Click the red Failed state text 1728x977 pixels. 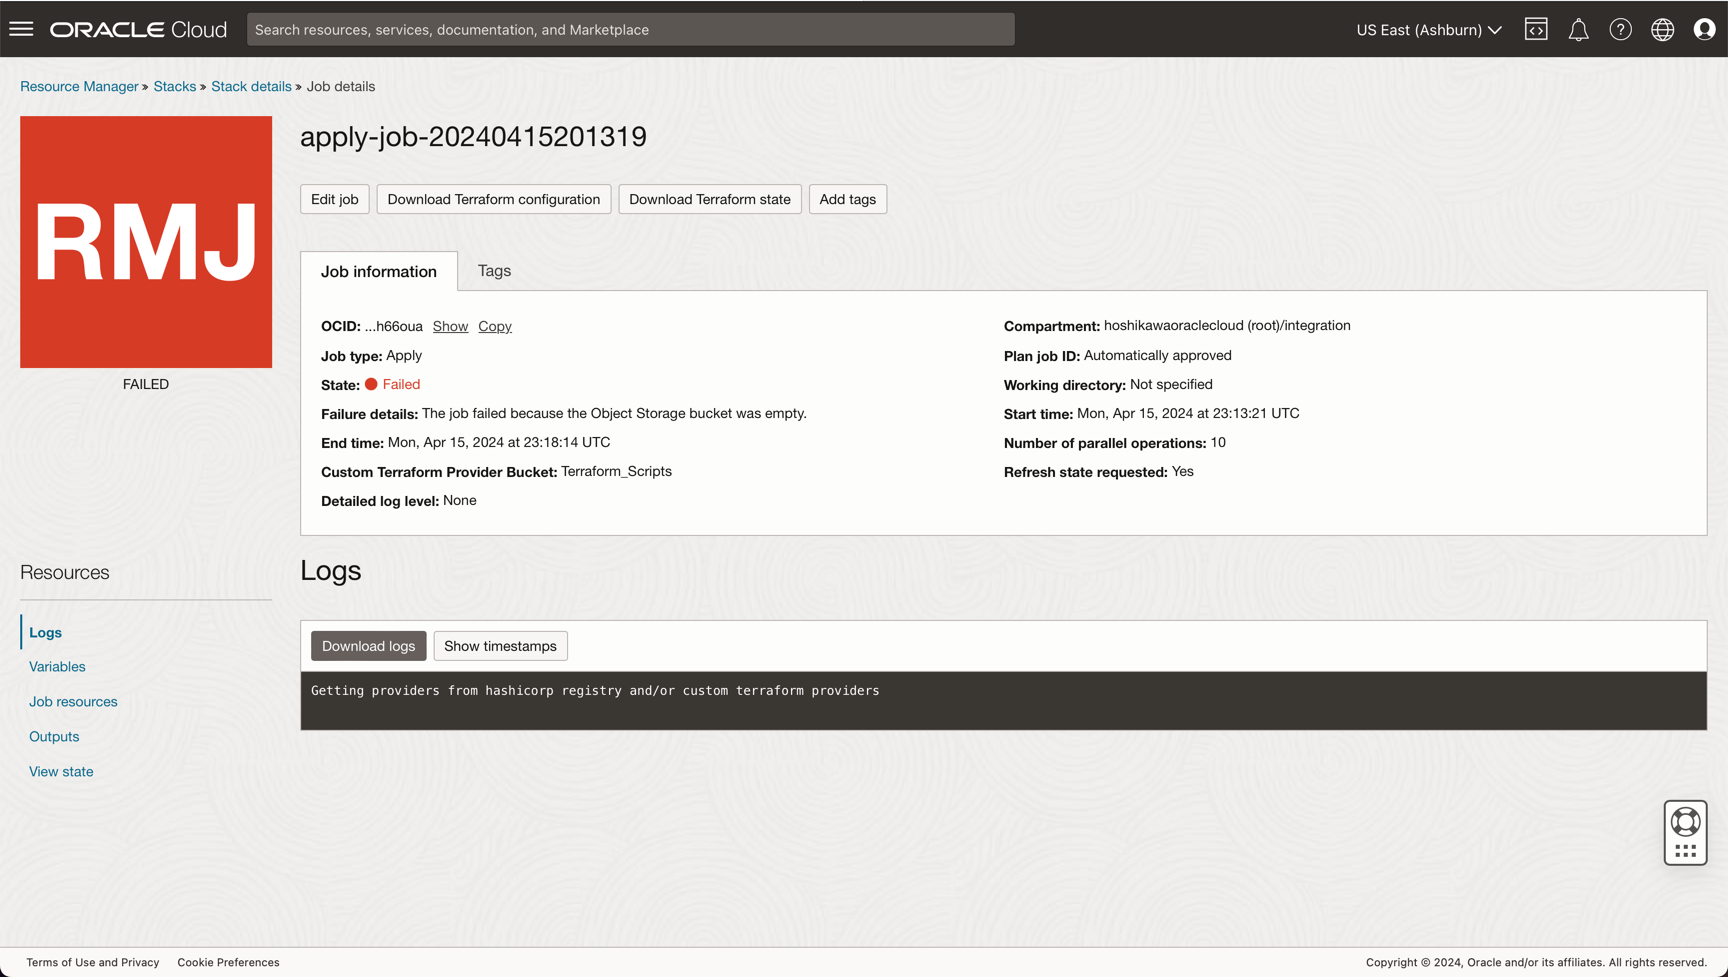pyautogui.click(x=401, y=384)
